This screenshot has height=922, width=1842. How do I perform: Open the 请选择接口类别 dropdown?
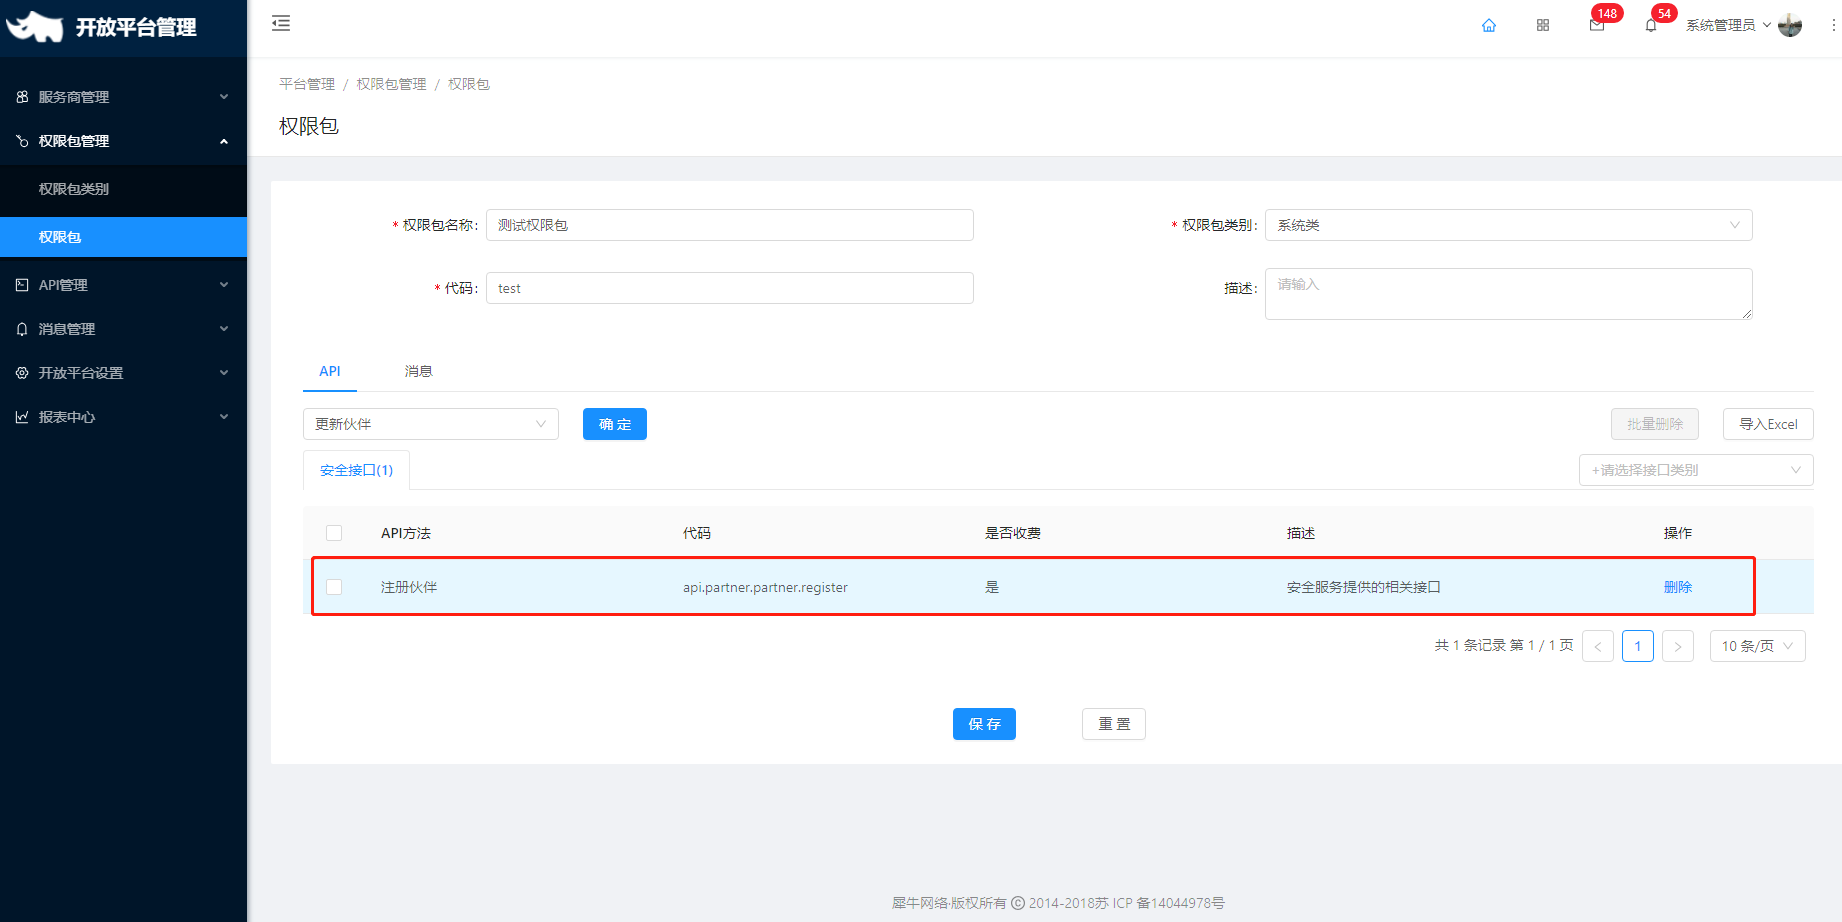1696,470
